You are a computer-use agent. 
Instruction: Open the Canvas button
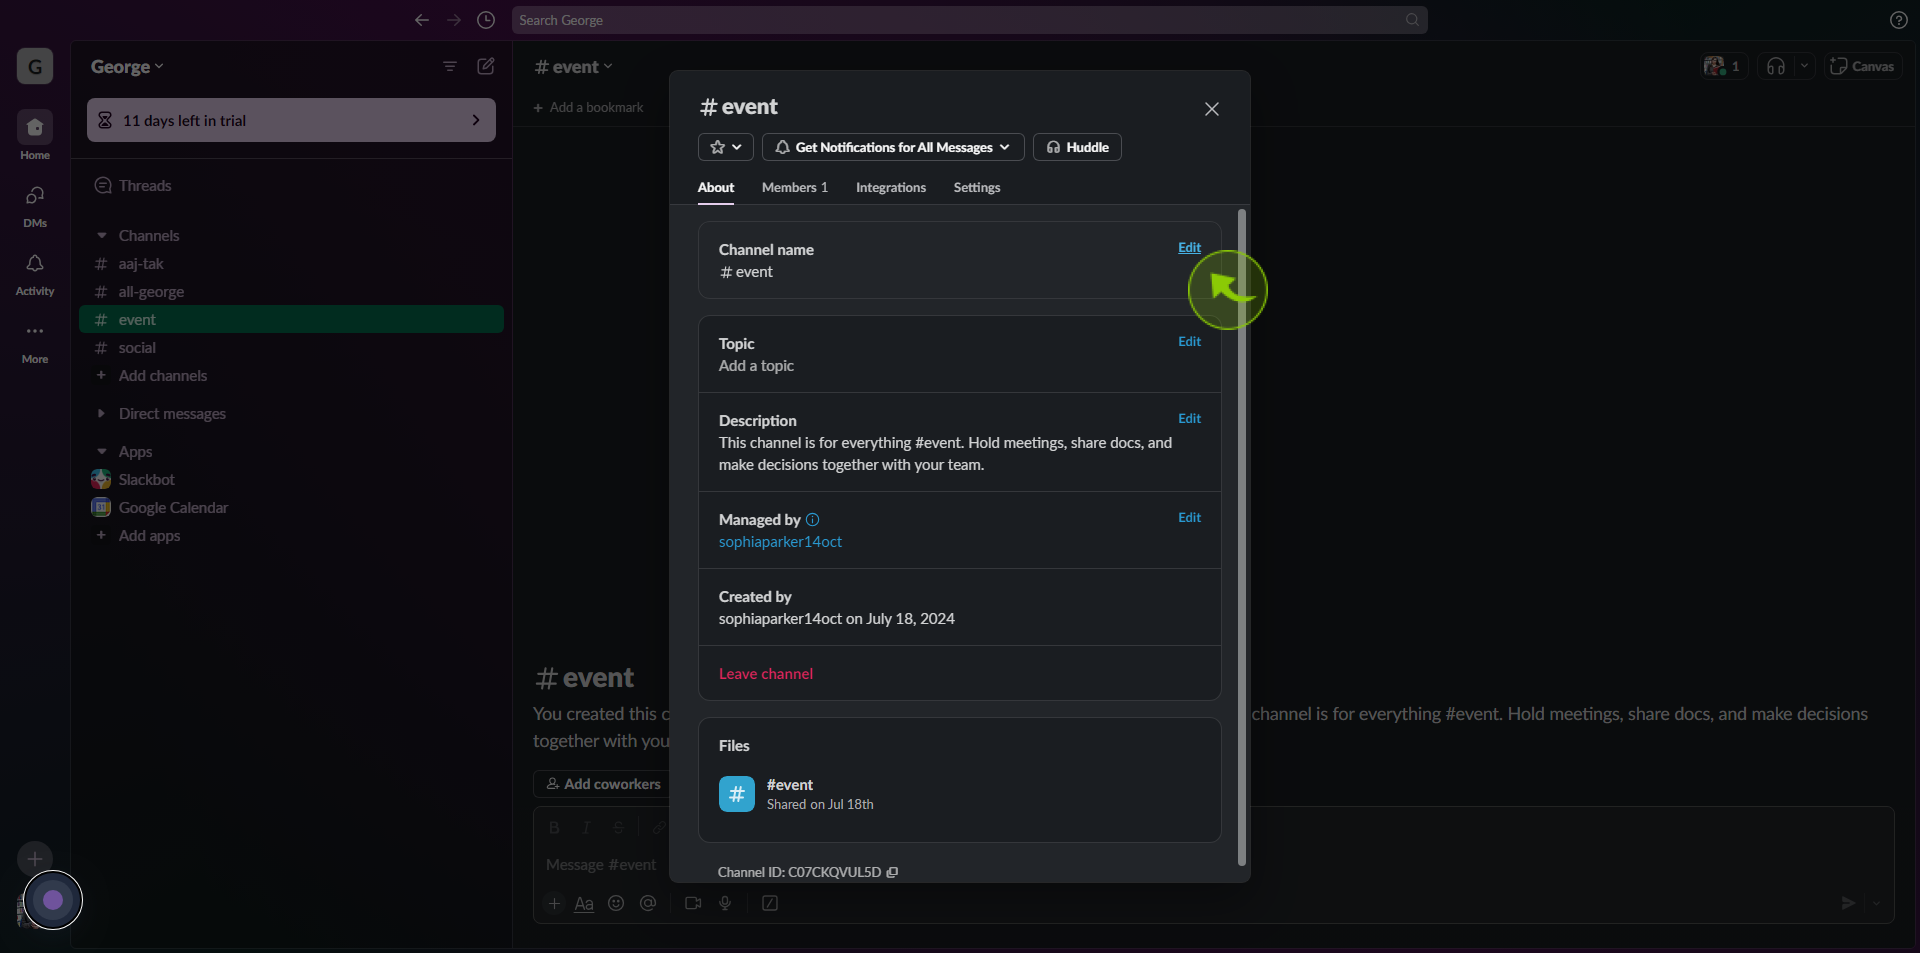pyautogui.click(x=1862, y=66)
